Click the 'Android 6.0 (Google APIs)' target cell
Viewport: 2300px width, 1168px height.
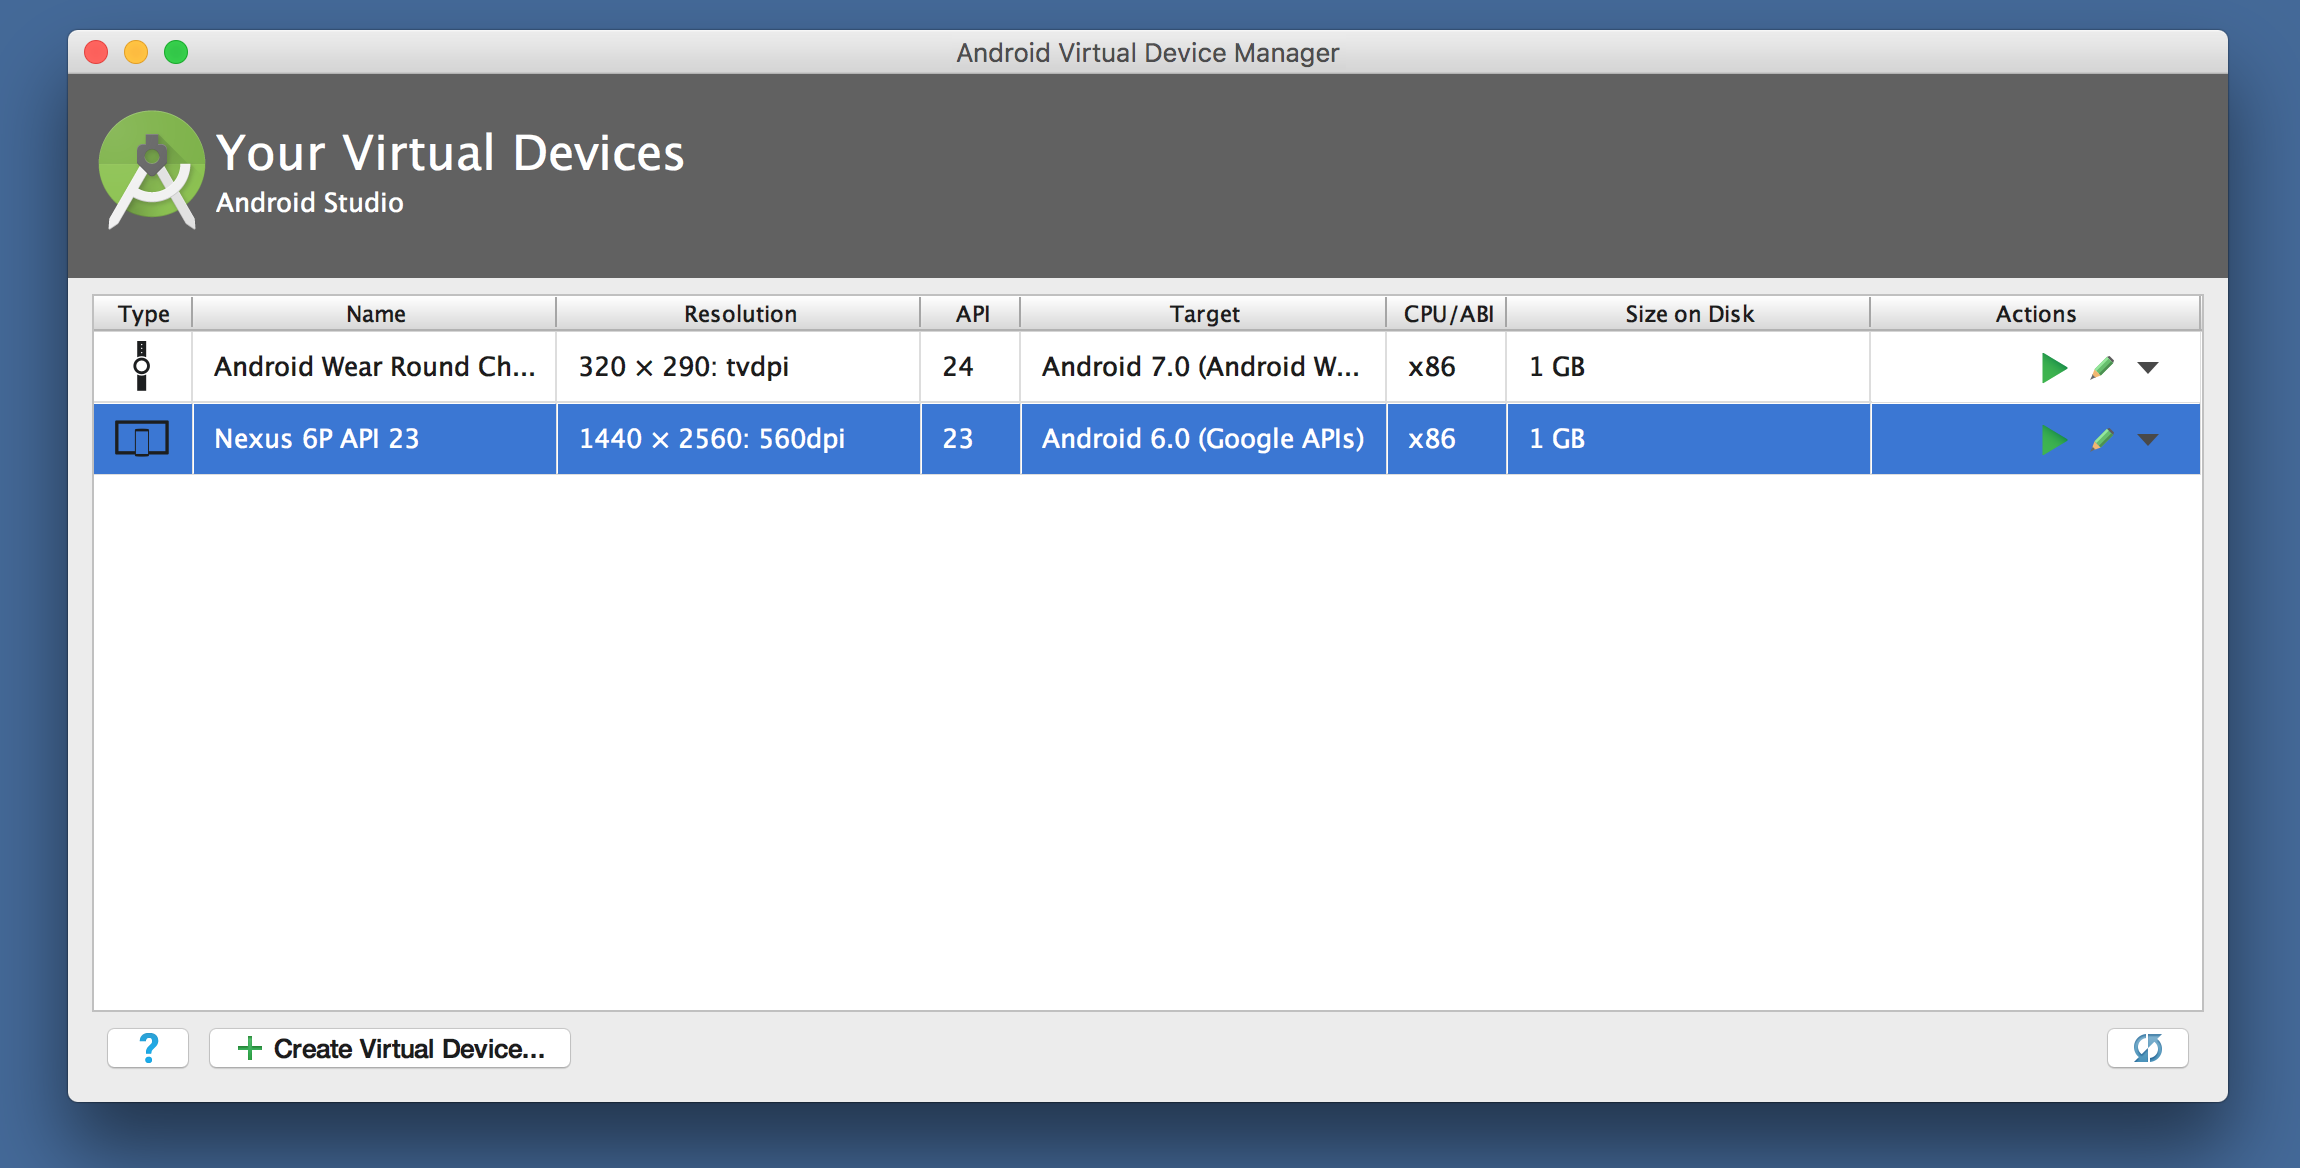click(1204, 439)
